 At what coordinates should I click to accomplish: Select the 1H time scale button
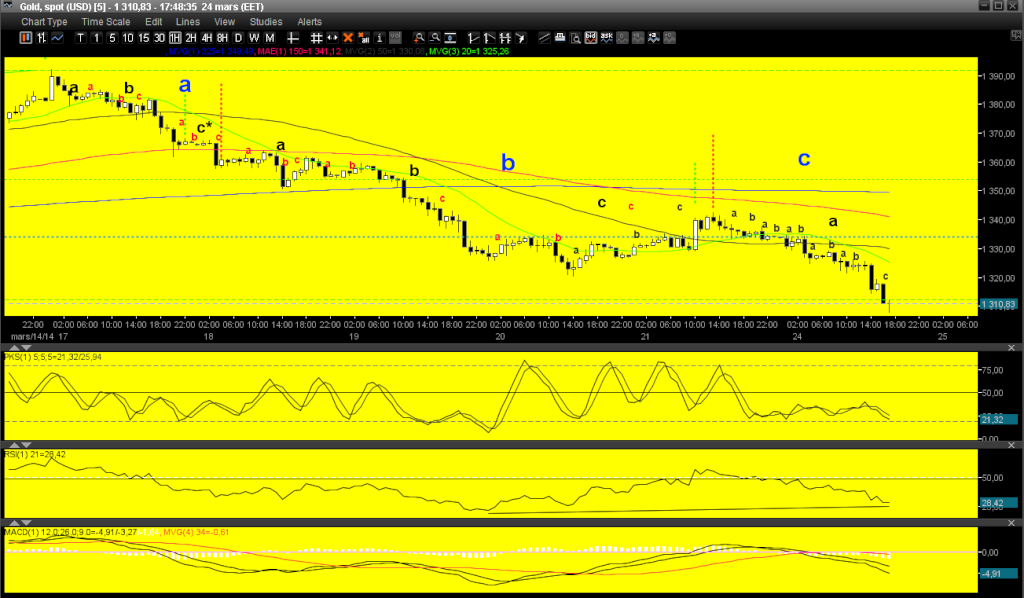click(x=175, y=38)
